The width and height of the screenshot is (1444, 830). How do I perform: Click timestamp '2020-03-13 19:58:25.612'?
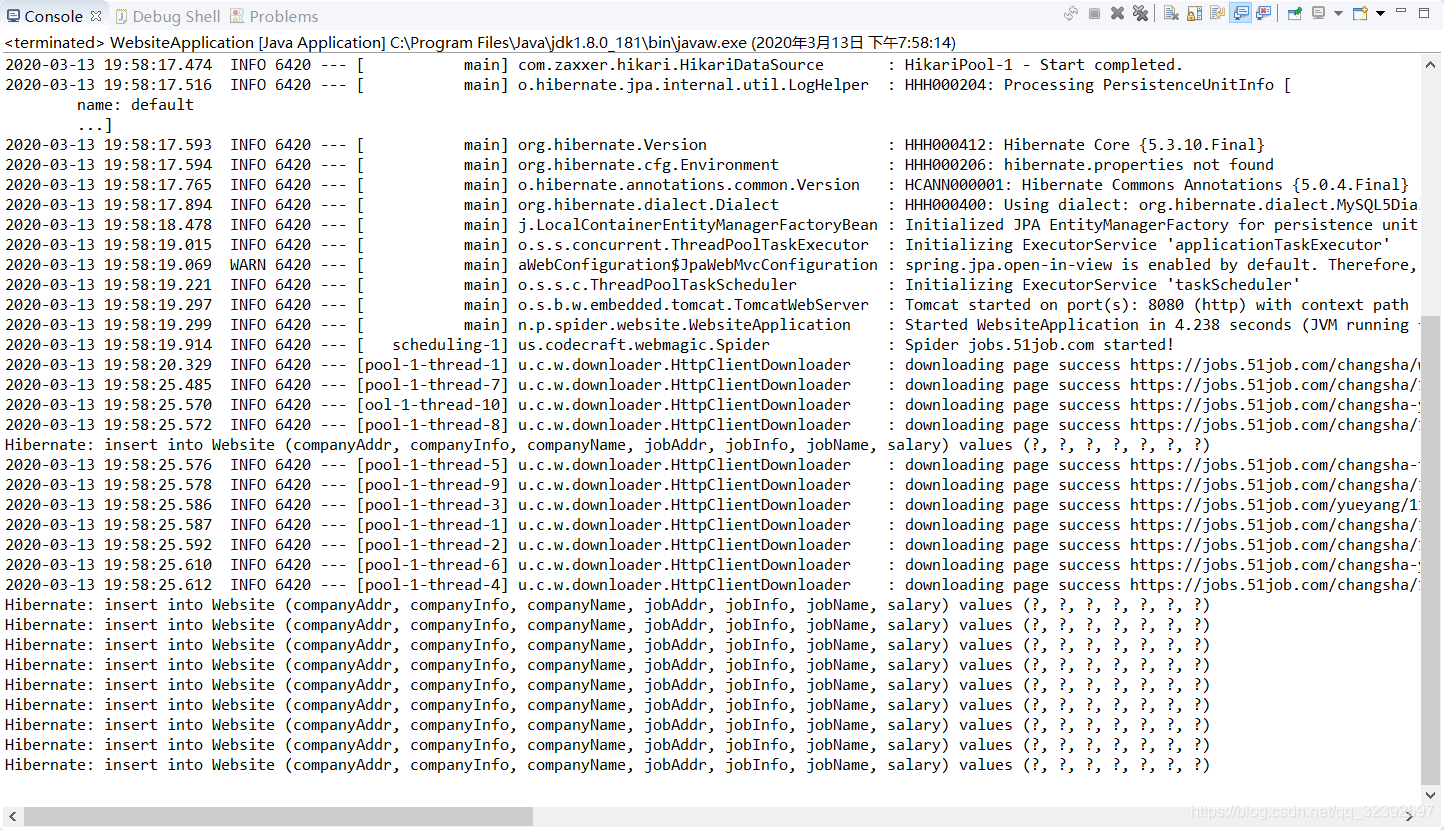click(x=108, y=584)
